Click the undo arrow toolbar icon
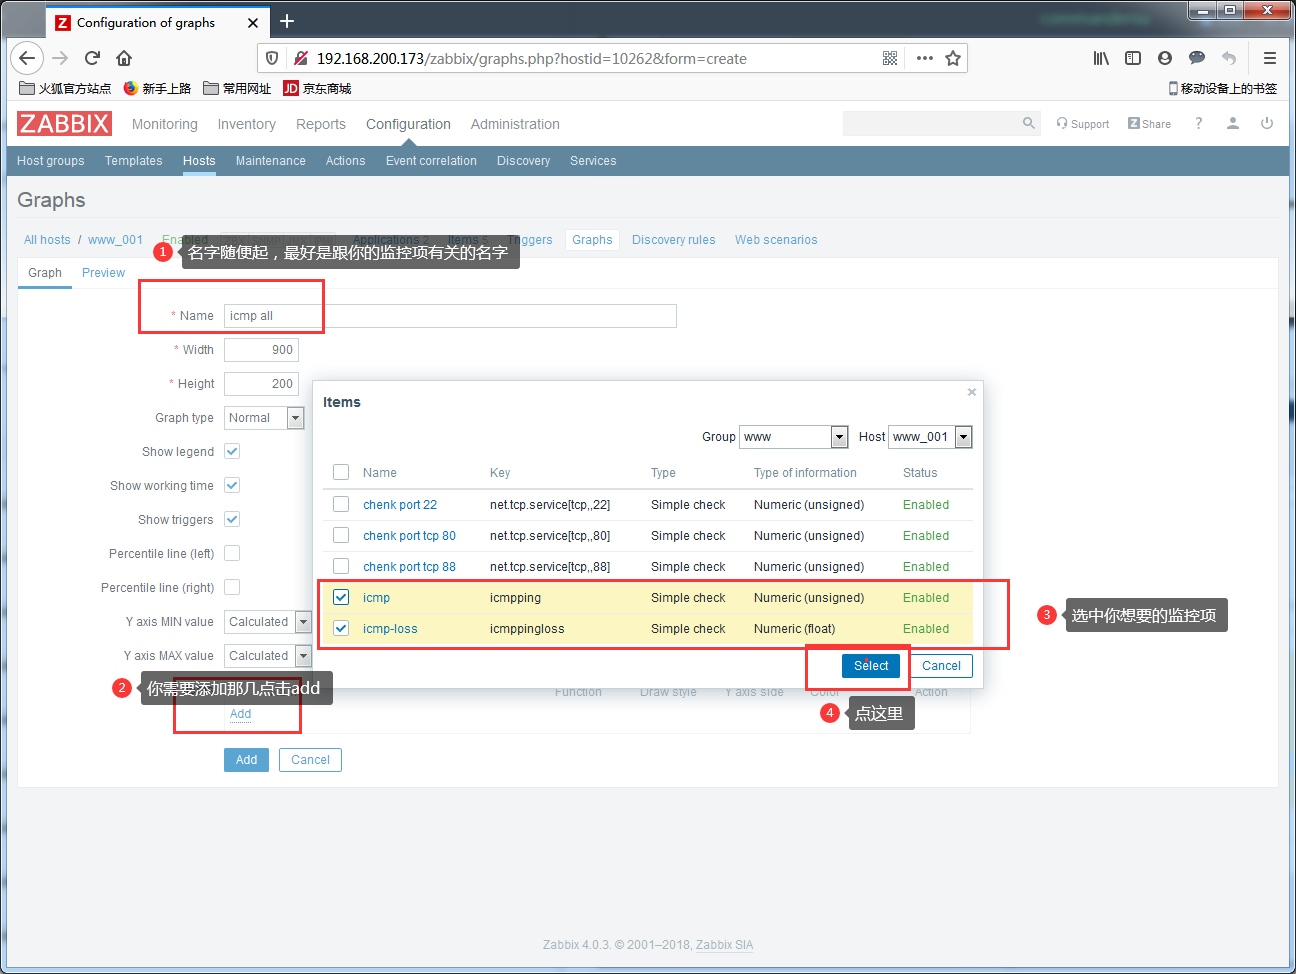This screenshot has height=974, width=1296. (x=1229, y=58)
